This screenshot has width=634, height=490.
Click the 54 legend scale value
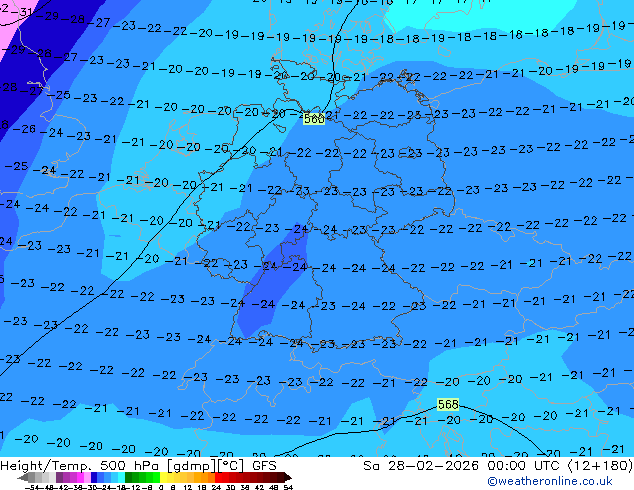[x=288, y=487]
